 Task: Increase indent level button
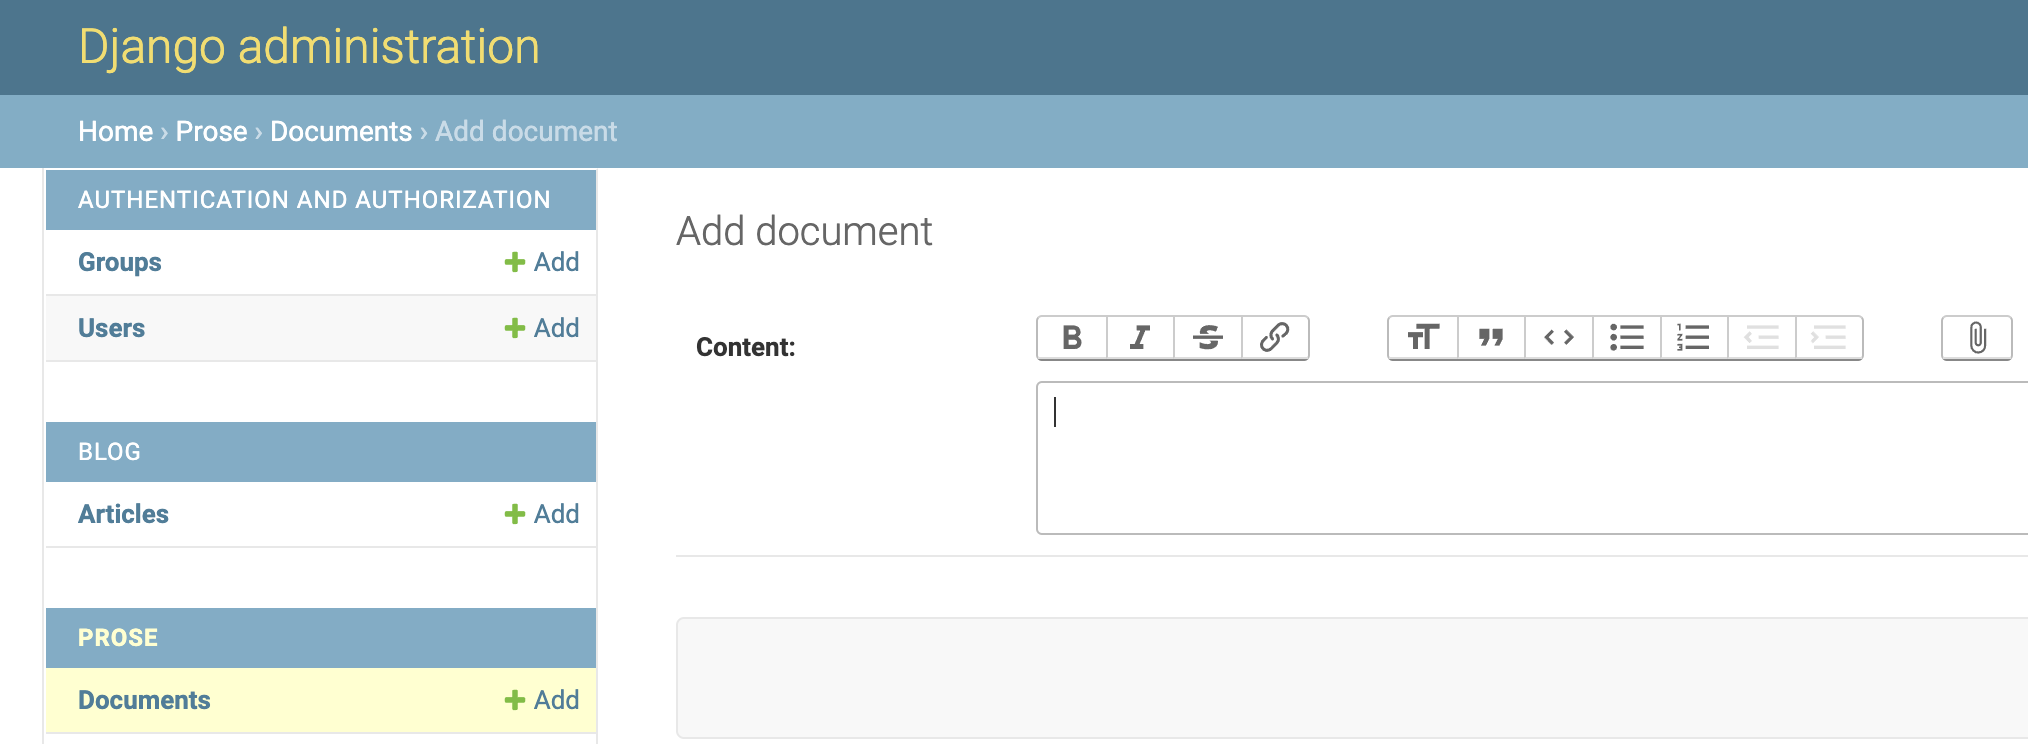(x=1829, y=338)
